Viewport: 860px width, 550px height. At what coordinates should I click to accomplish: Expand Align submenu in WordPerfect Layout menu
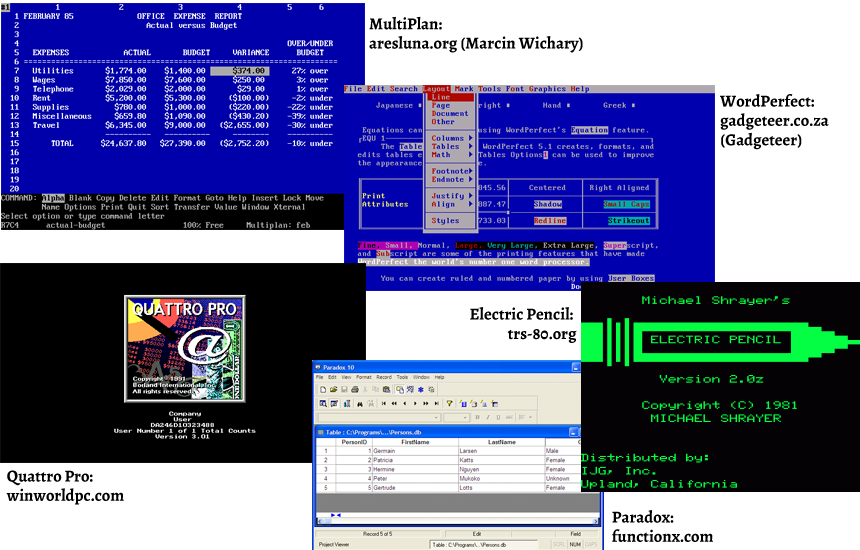pos(452,204)
